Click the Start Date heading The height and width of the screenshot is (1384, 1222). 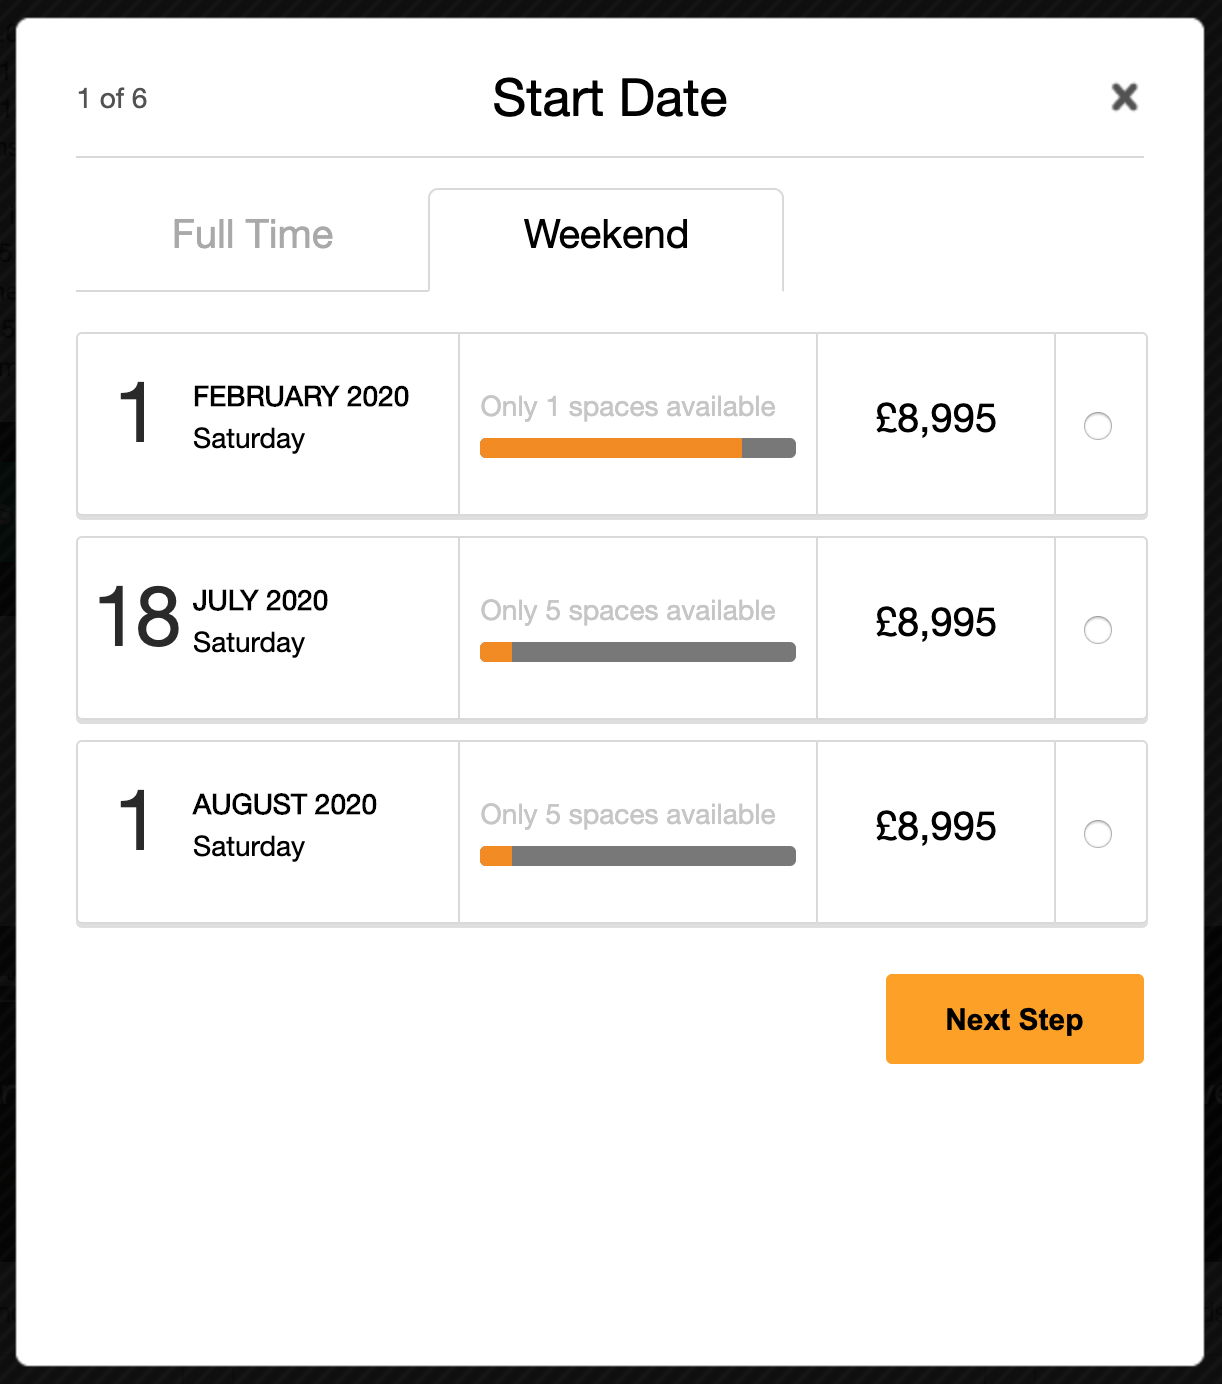610,98
